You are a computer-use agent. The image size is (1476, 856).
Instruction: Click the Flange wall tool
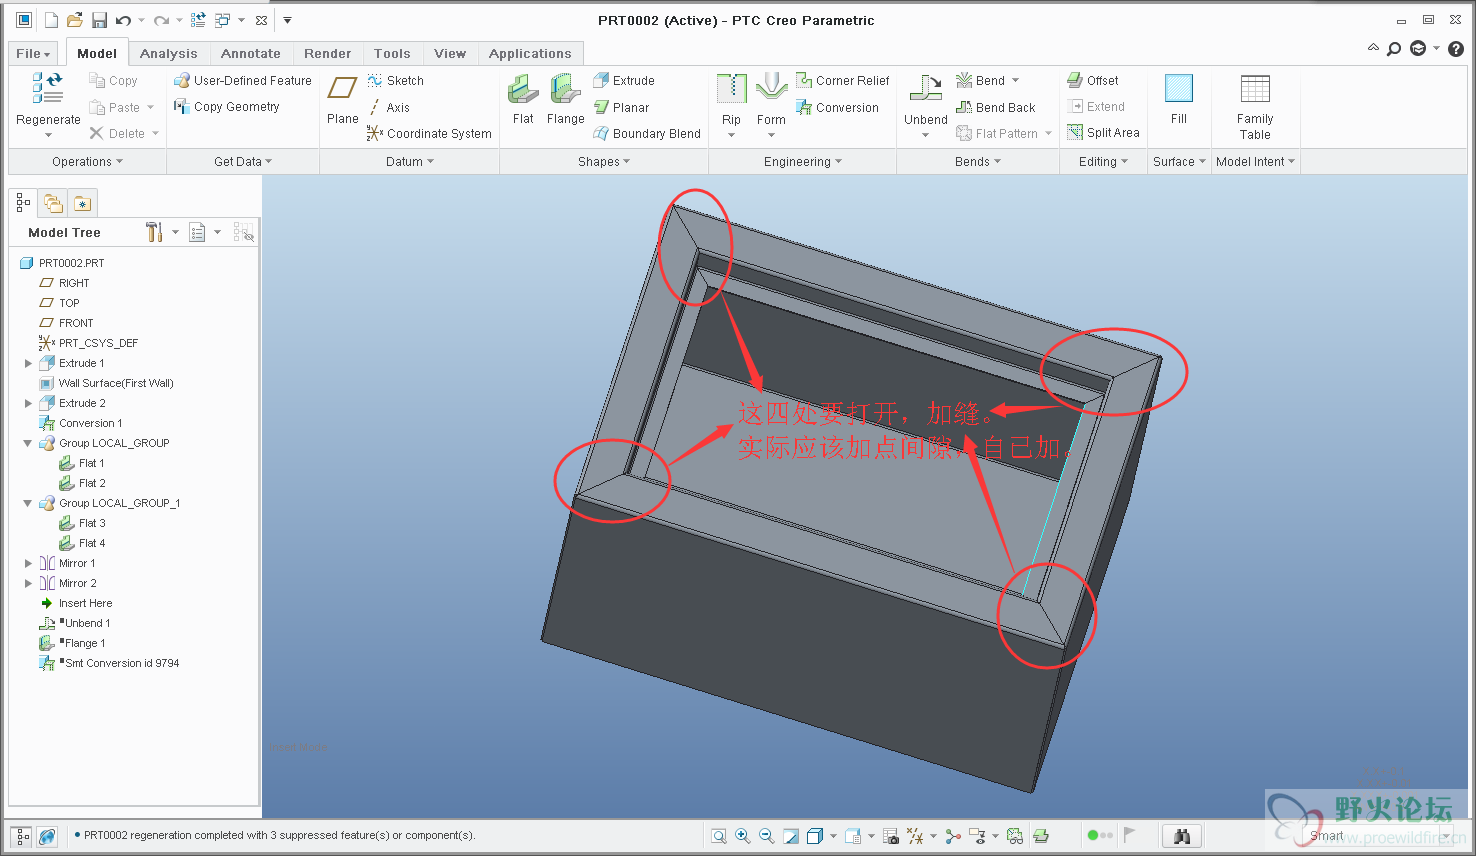coord(565,90)
